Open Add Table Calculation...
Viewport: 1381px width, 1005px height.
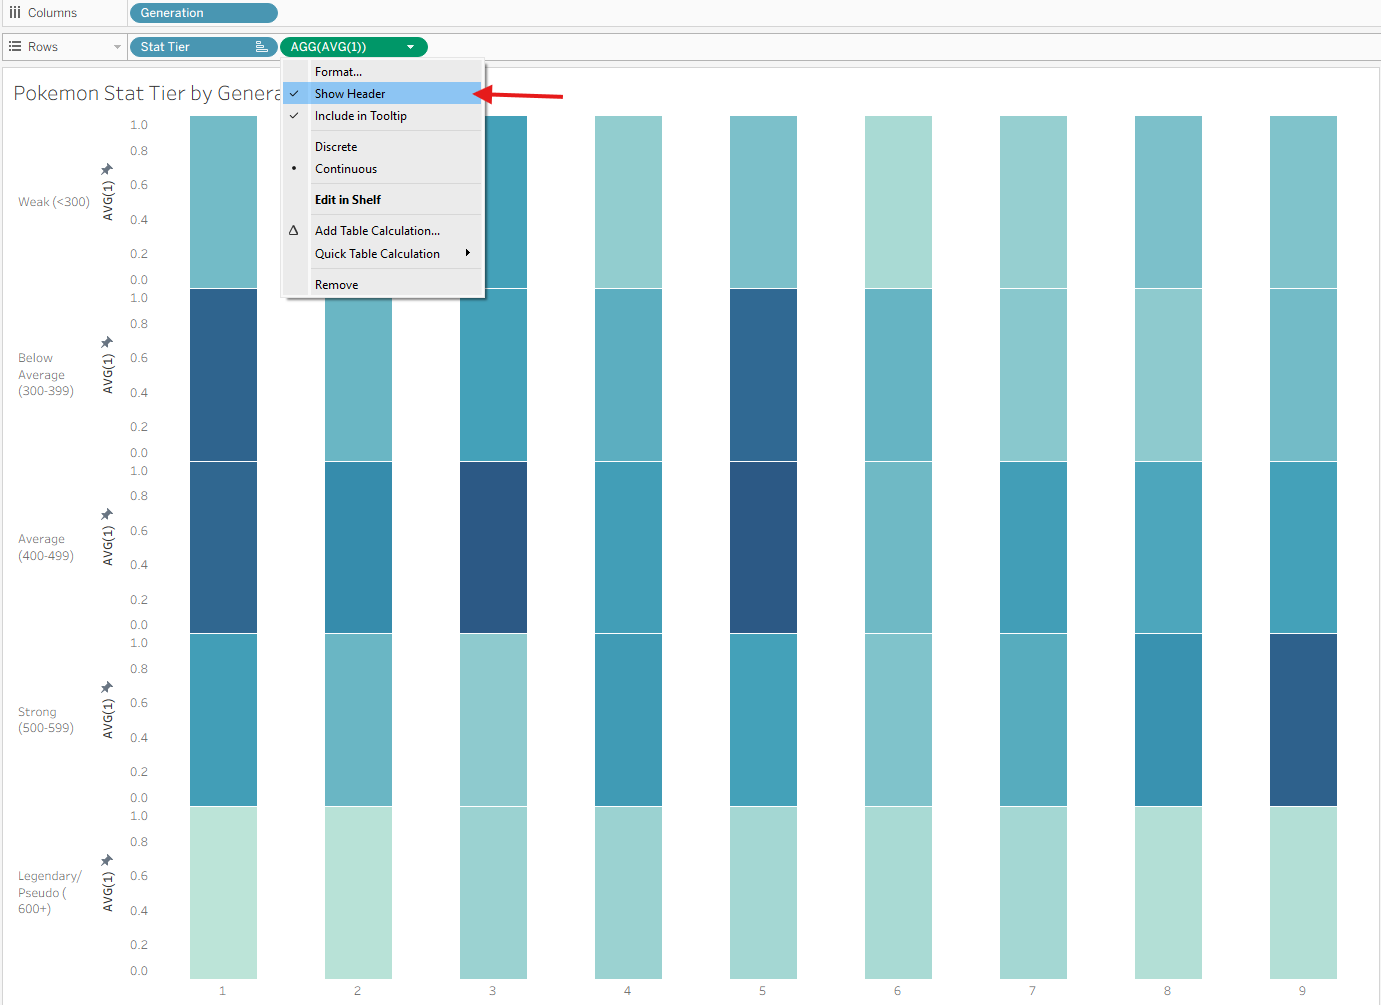[x=383, y=231]
